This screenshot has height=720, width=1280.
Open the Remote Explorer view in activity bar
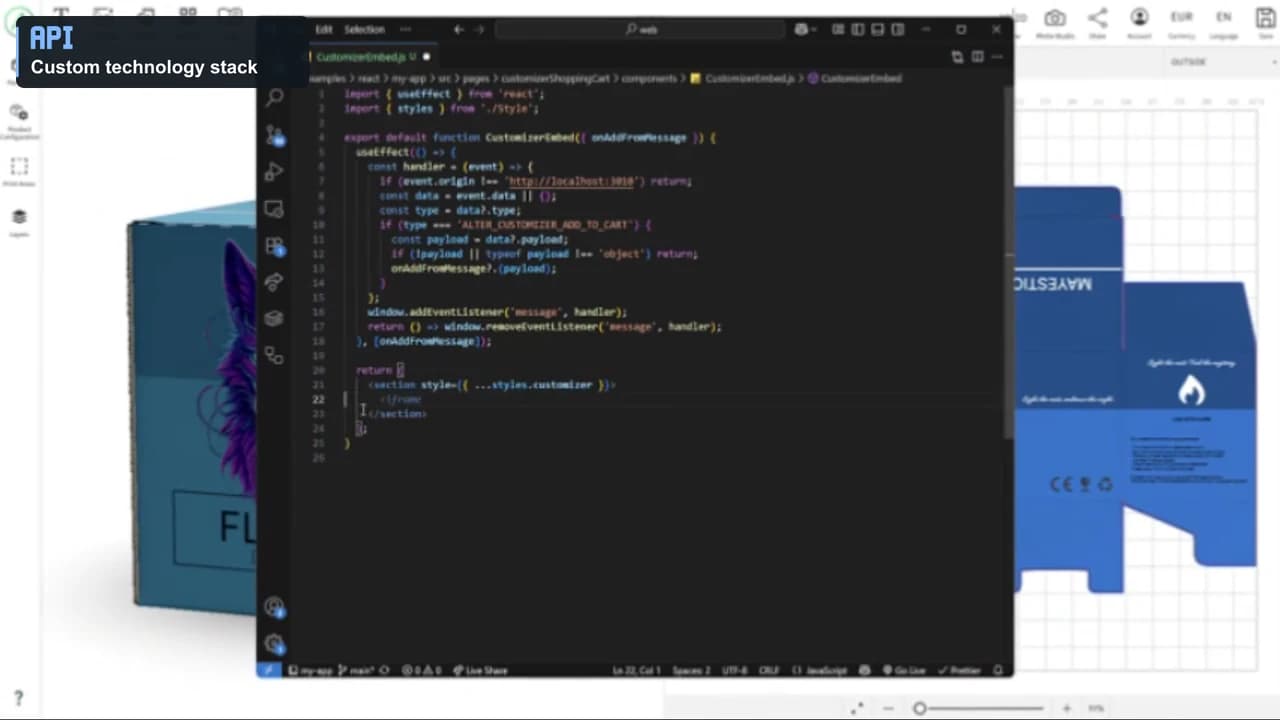pyautogui.click(x=274, y=209)
